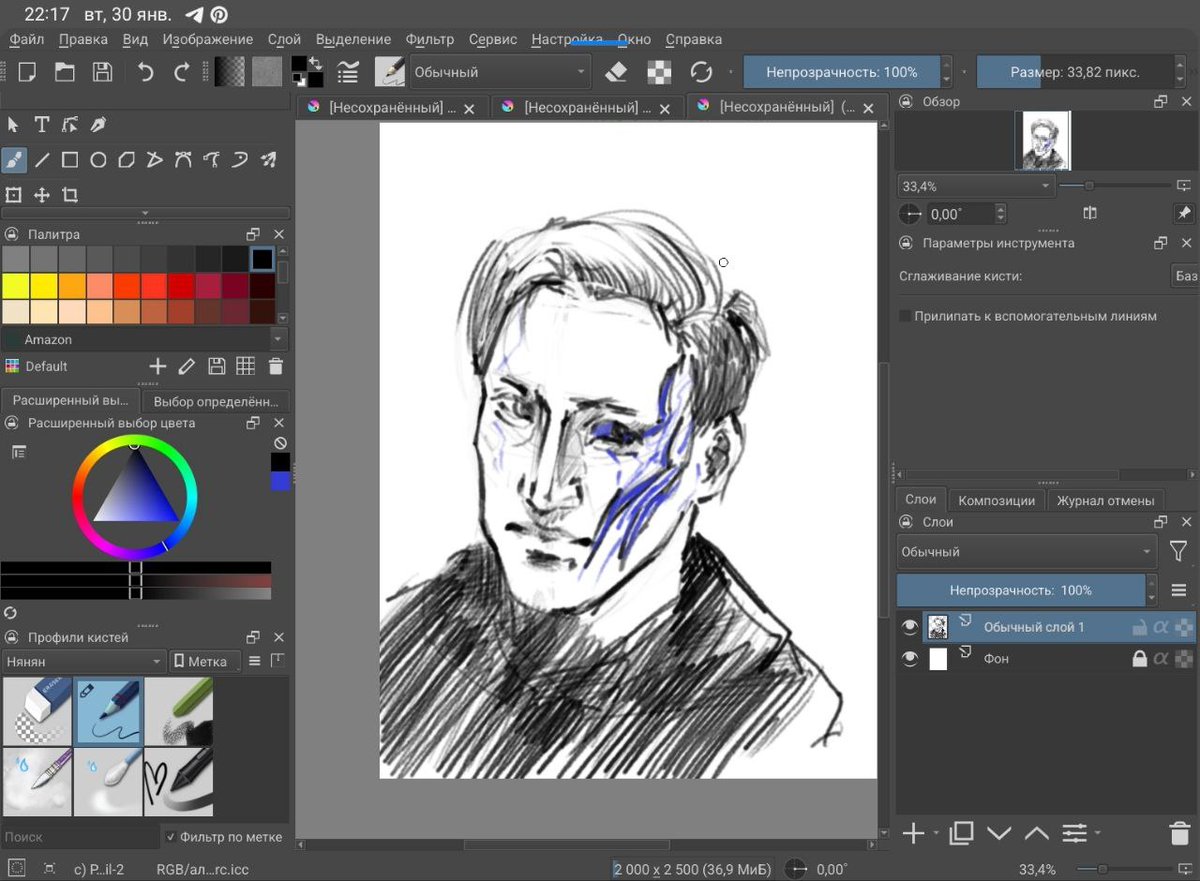Toggle lock on Обычный слой 1
This screenshot has width=1200, height=881.
point(1138,627)
